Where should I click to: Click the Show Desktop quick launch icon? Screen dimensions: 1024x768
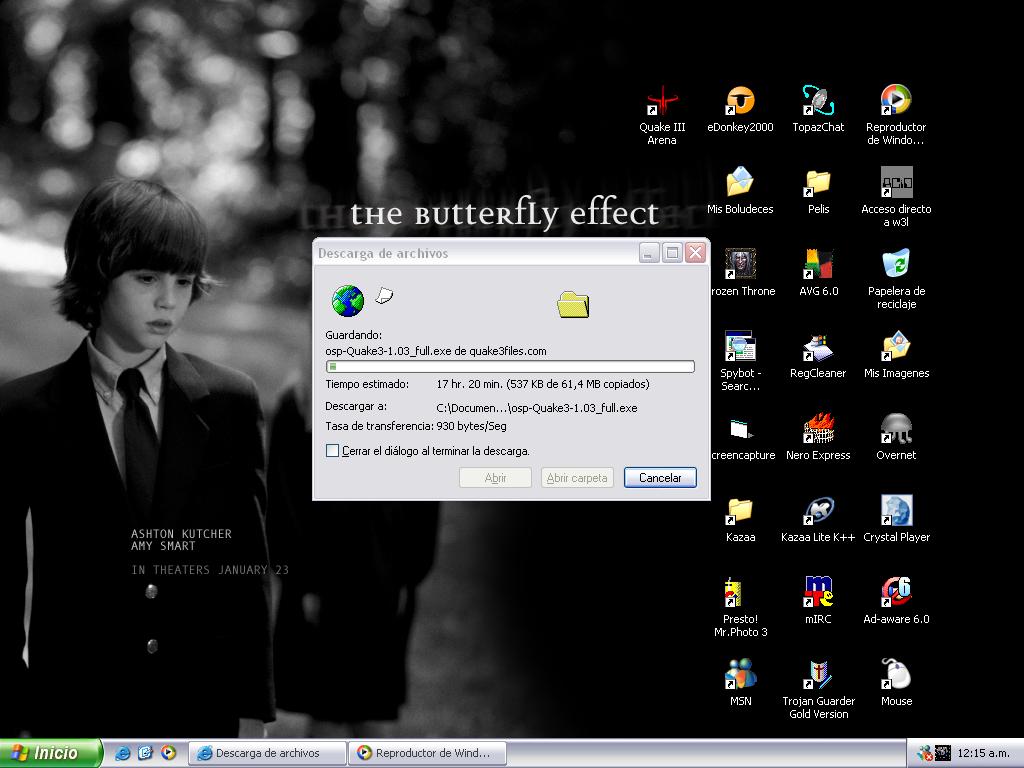click(x=145, y=753)
